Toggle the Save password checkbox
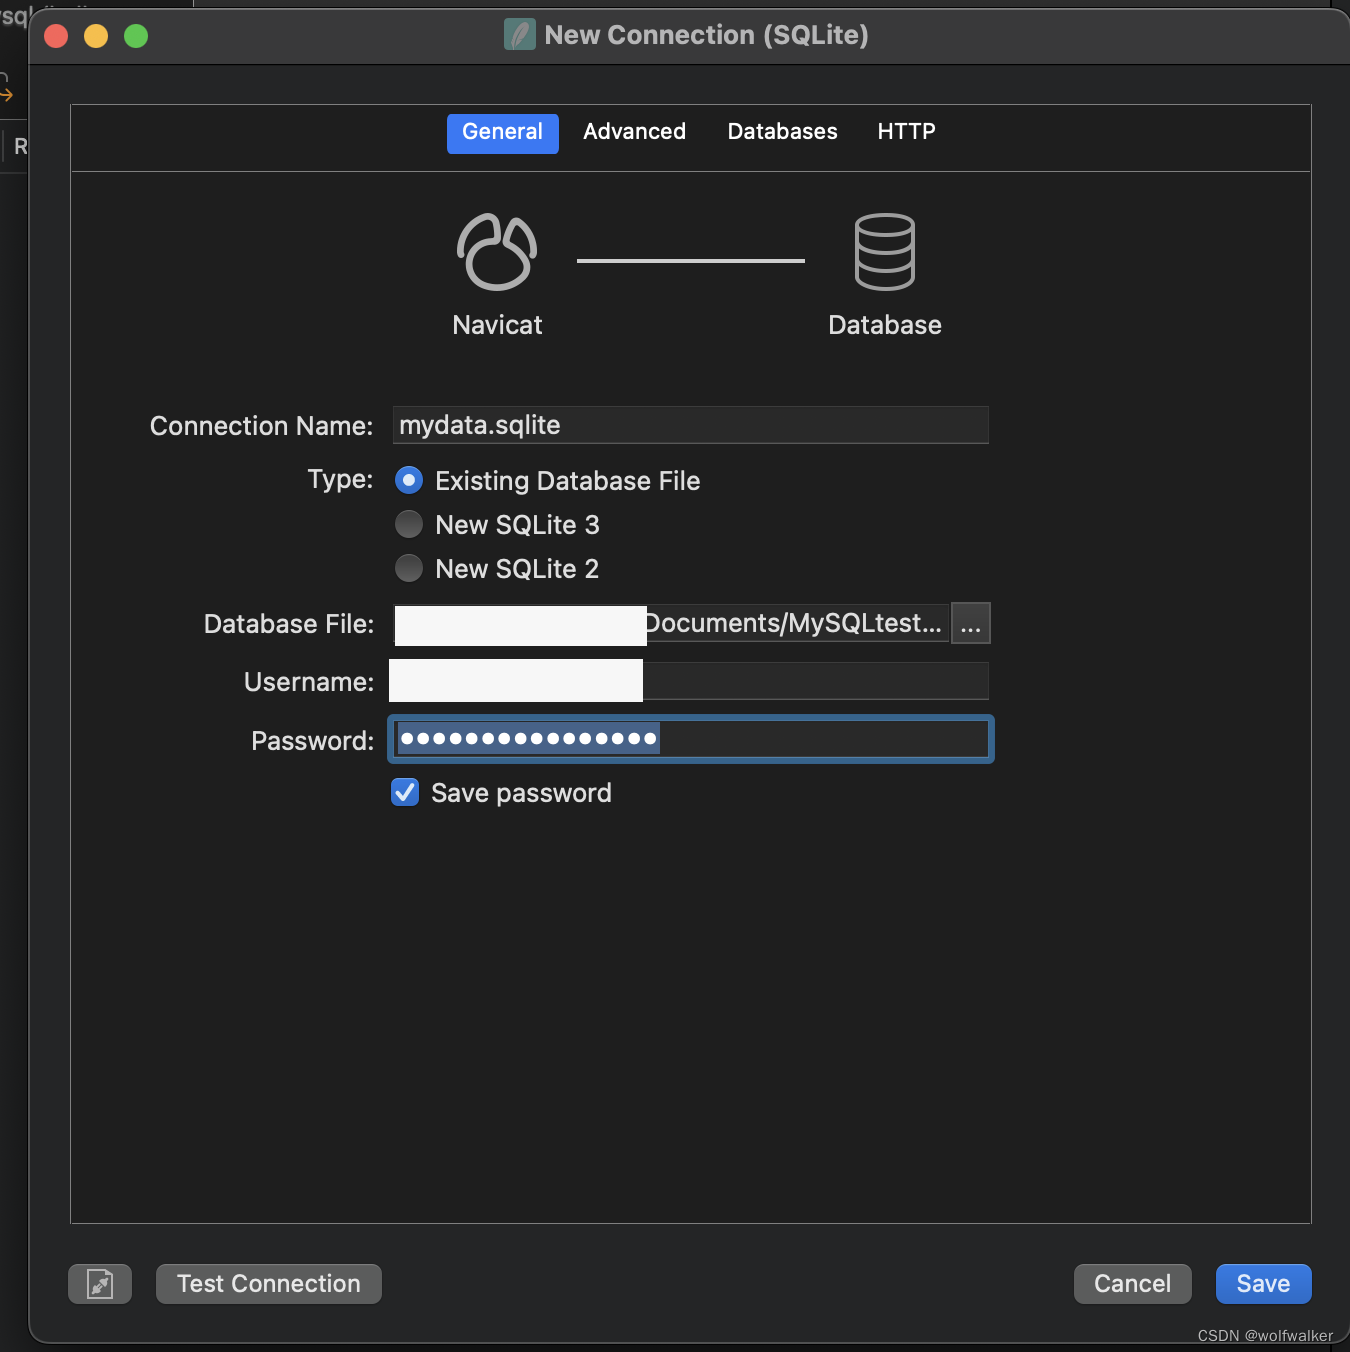Screen dimensions: 1350x1352 pyautogui.click(x=405, y=792)
